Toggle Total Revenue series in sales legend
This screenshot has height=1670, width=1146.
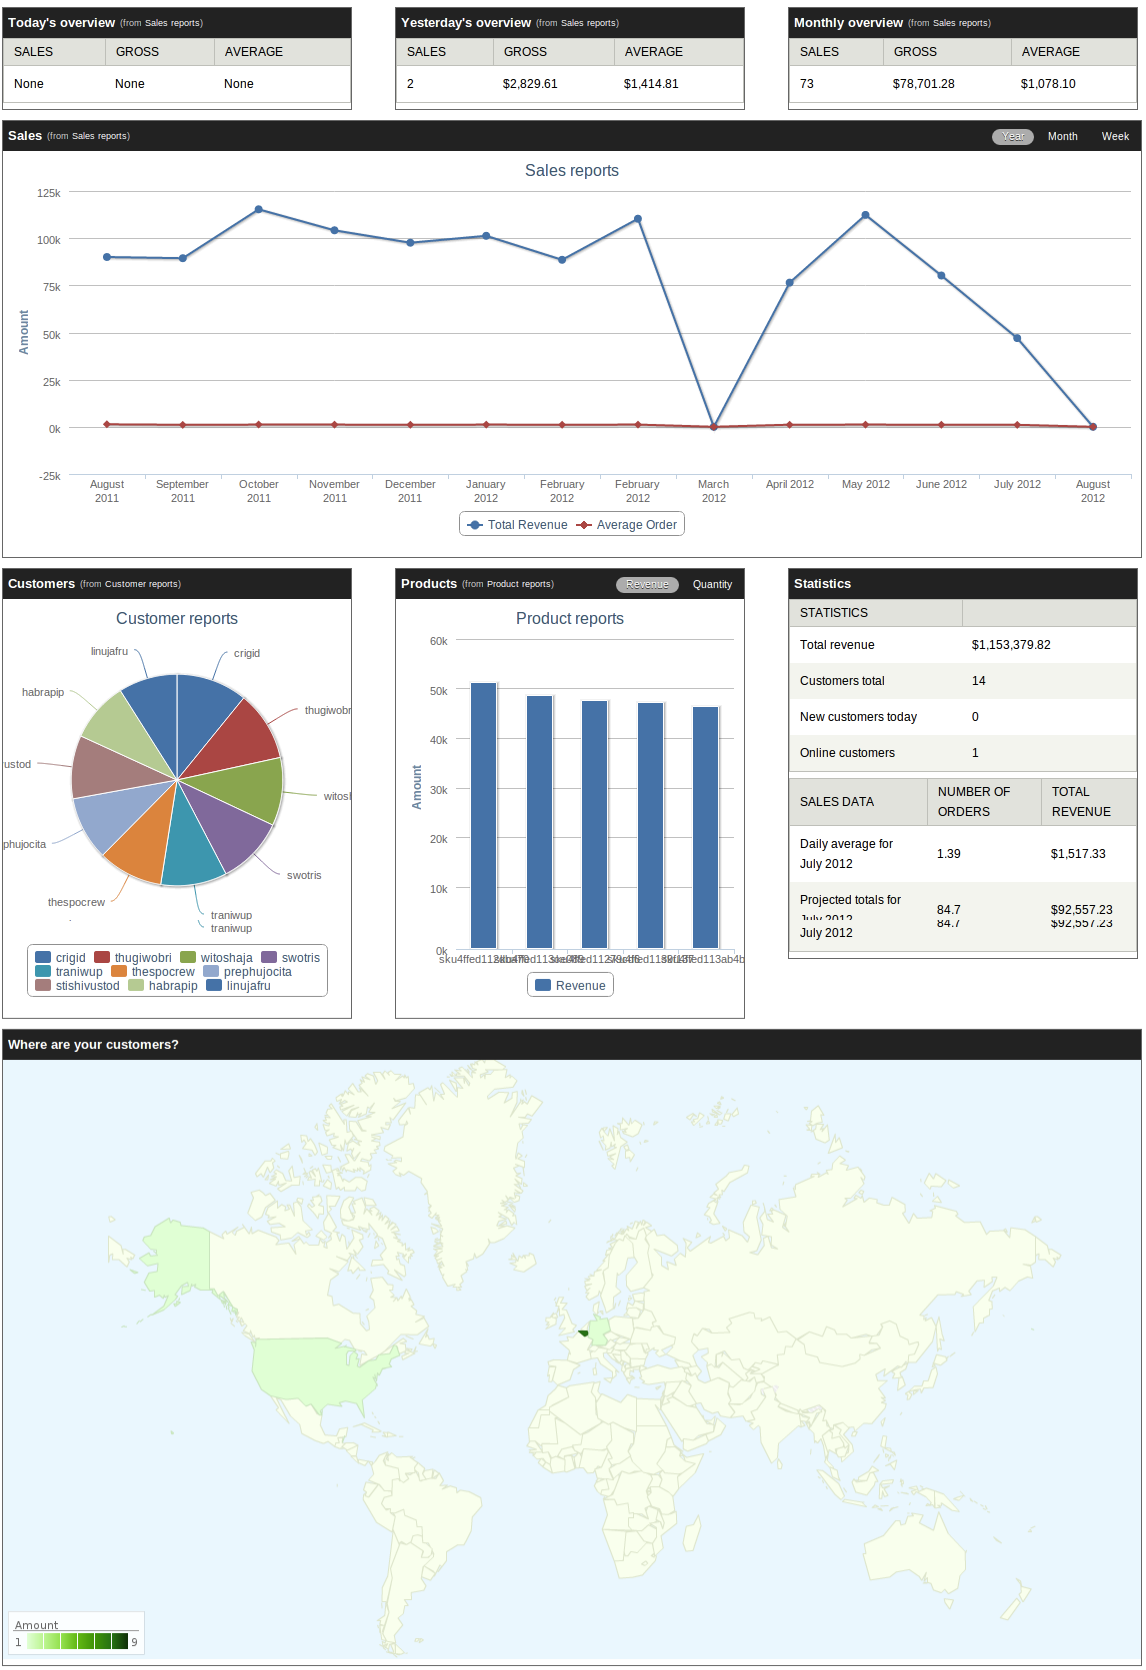pyautogui.click(x=517, y=525)
